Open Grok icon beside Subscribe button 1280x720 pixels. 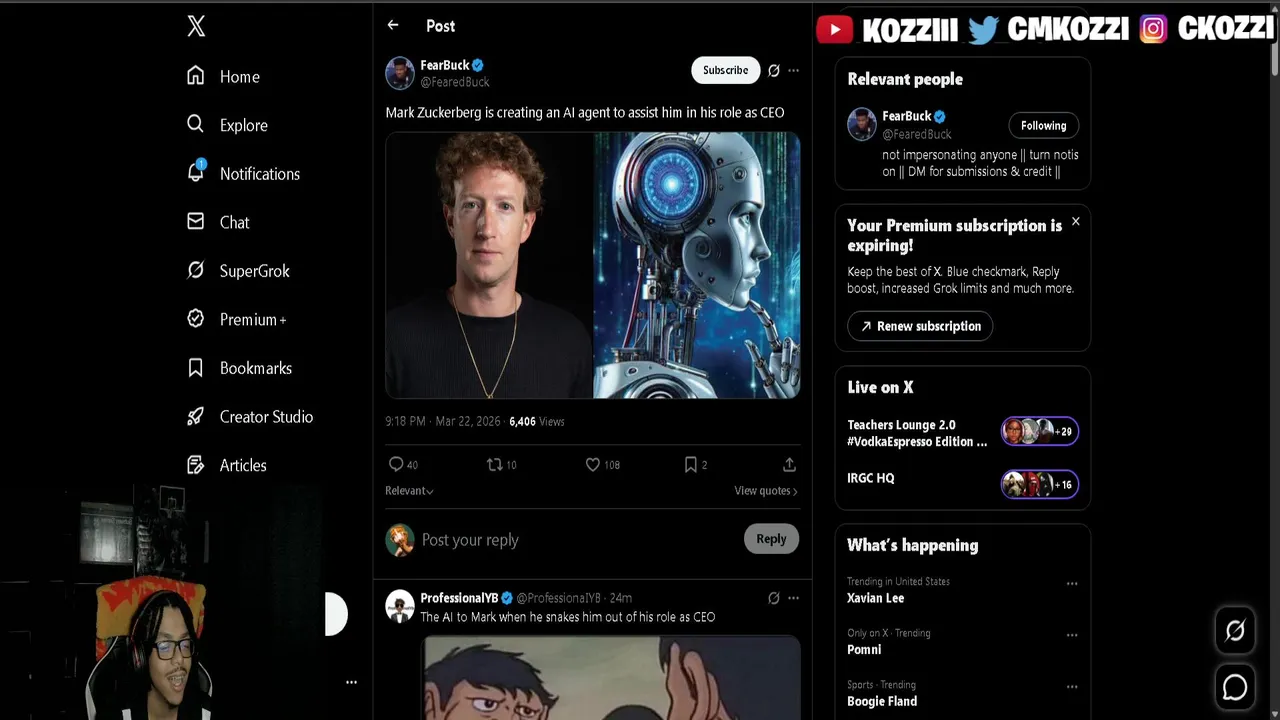[x=773, y=70]
